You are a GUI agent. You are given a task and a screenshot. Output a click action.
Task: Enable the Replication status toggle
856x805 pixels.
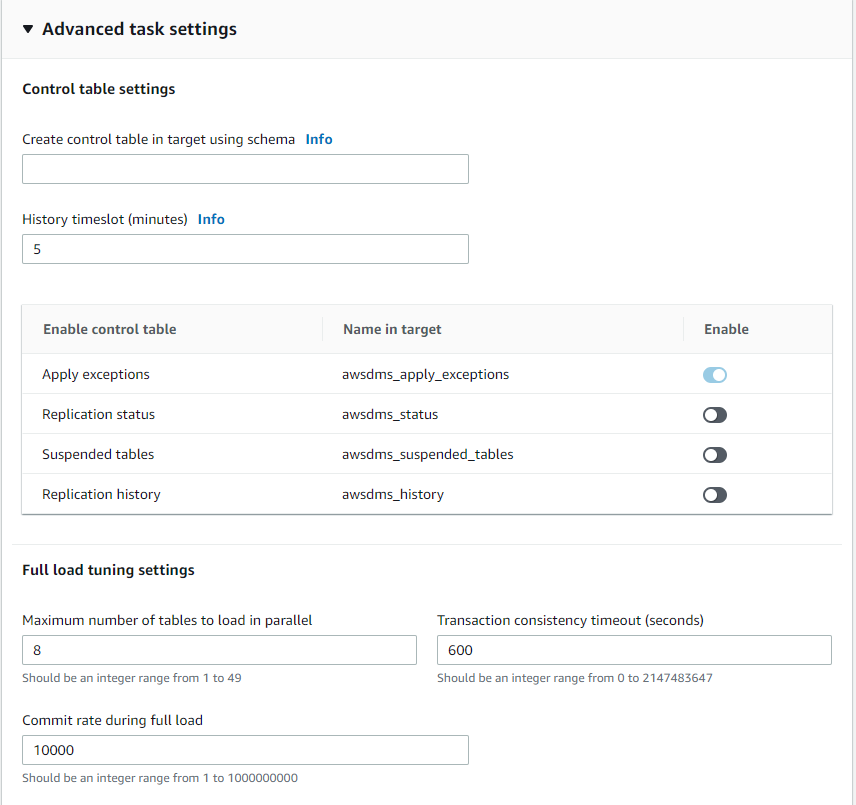coord(715,415)
